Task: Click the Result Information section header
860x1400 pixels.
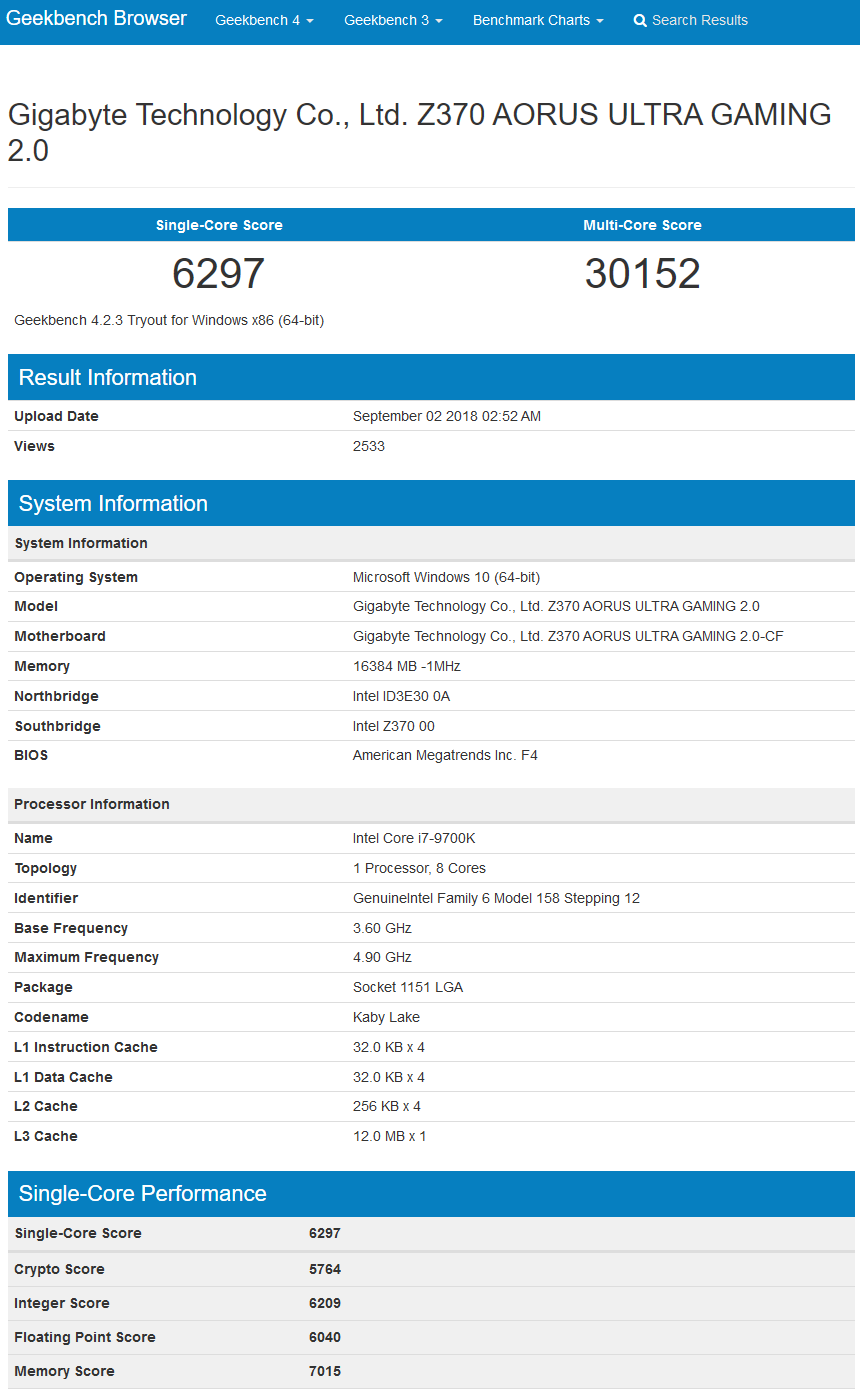Action: tap(431, 377)
